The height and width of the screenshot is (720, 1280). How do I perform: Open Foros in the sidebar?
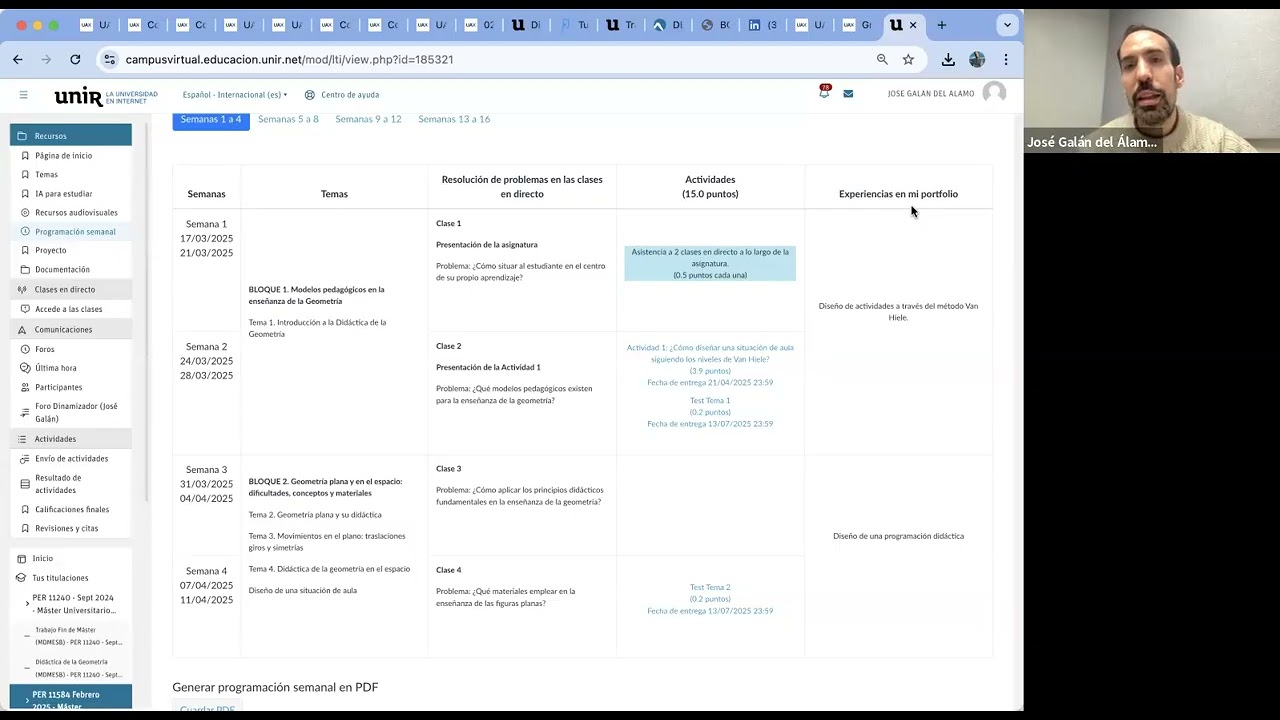44,350
